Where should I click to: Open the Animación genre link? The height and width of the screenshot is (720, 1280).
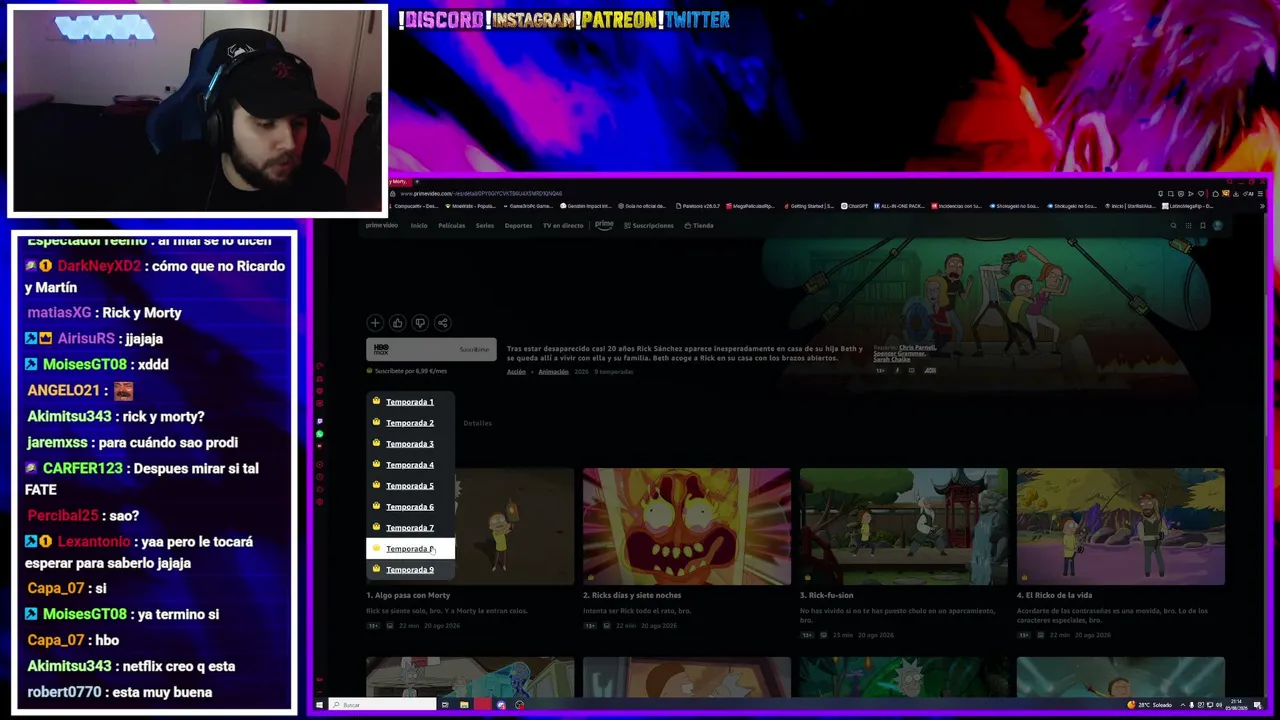[x=553, y=372]
